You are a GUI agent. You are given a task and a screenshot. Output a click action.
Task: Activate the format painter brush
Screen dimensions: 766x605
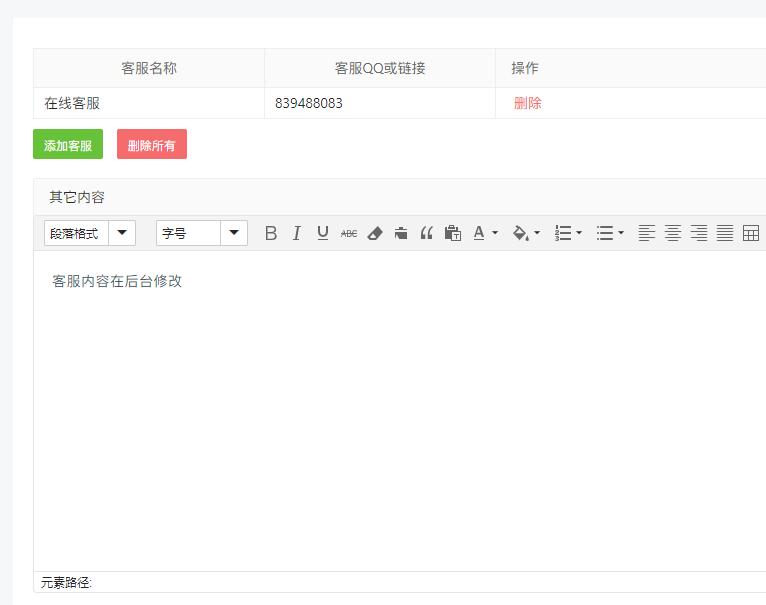pos(401,233)
